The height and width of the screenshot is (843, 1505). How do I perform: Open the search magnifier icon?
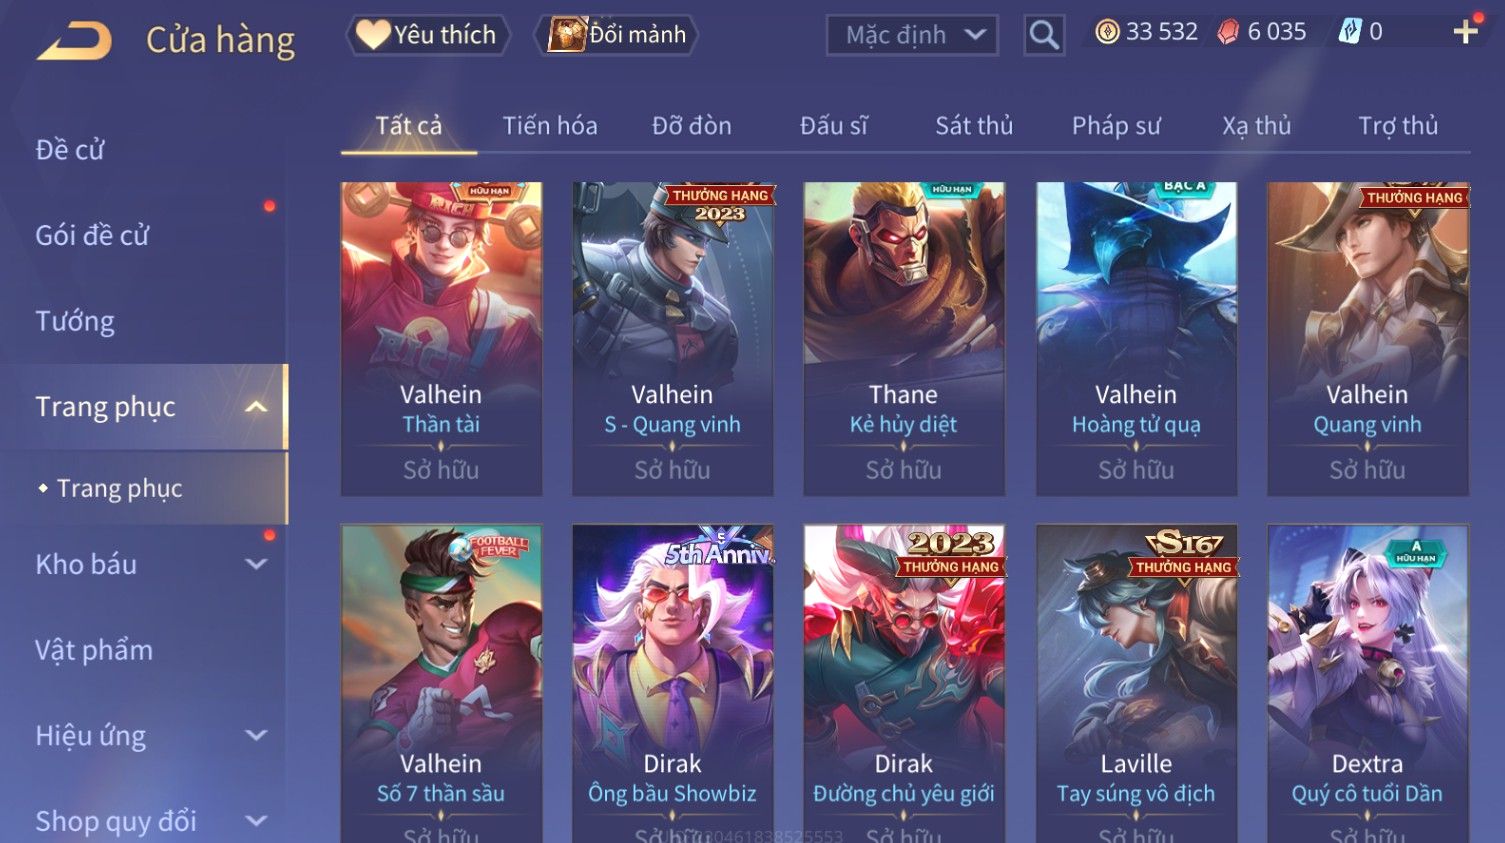[x=1044, y=35]
